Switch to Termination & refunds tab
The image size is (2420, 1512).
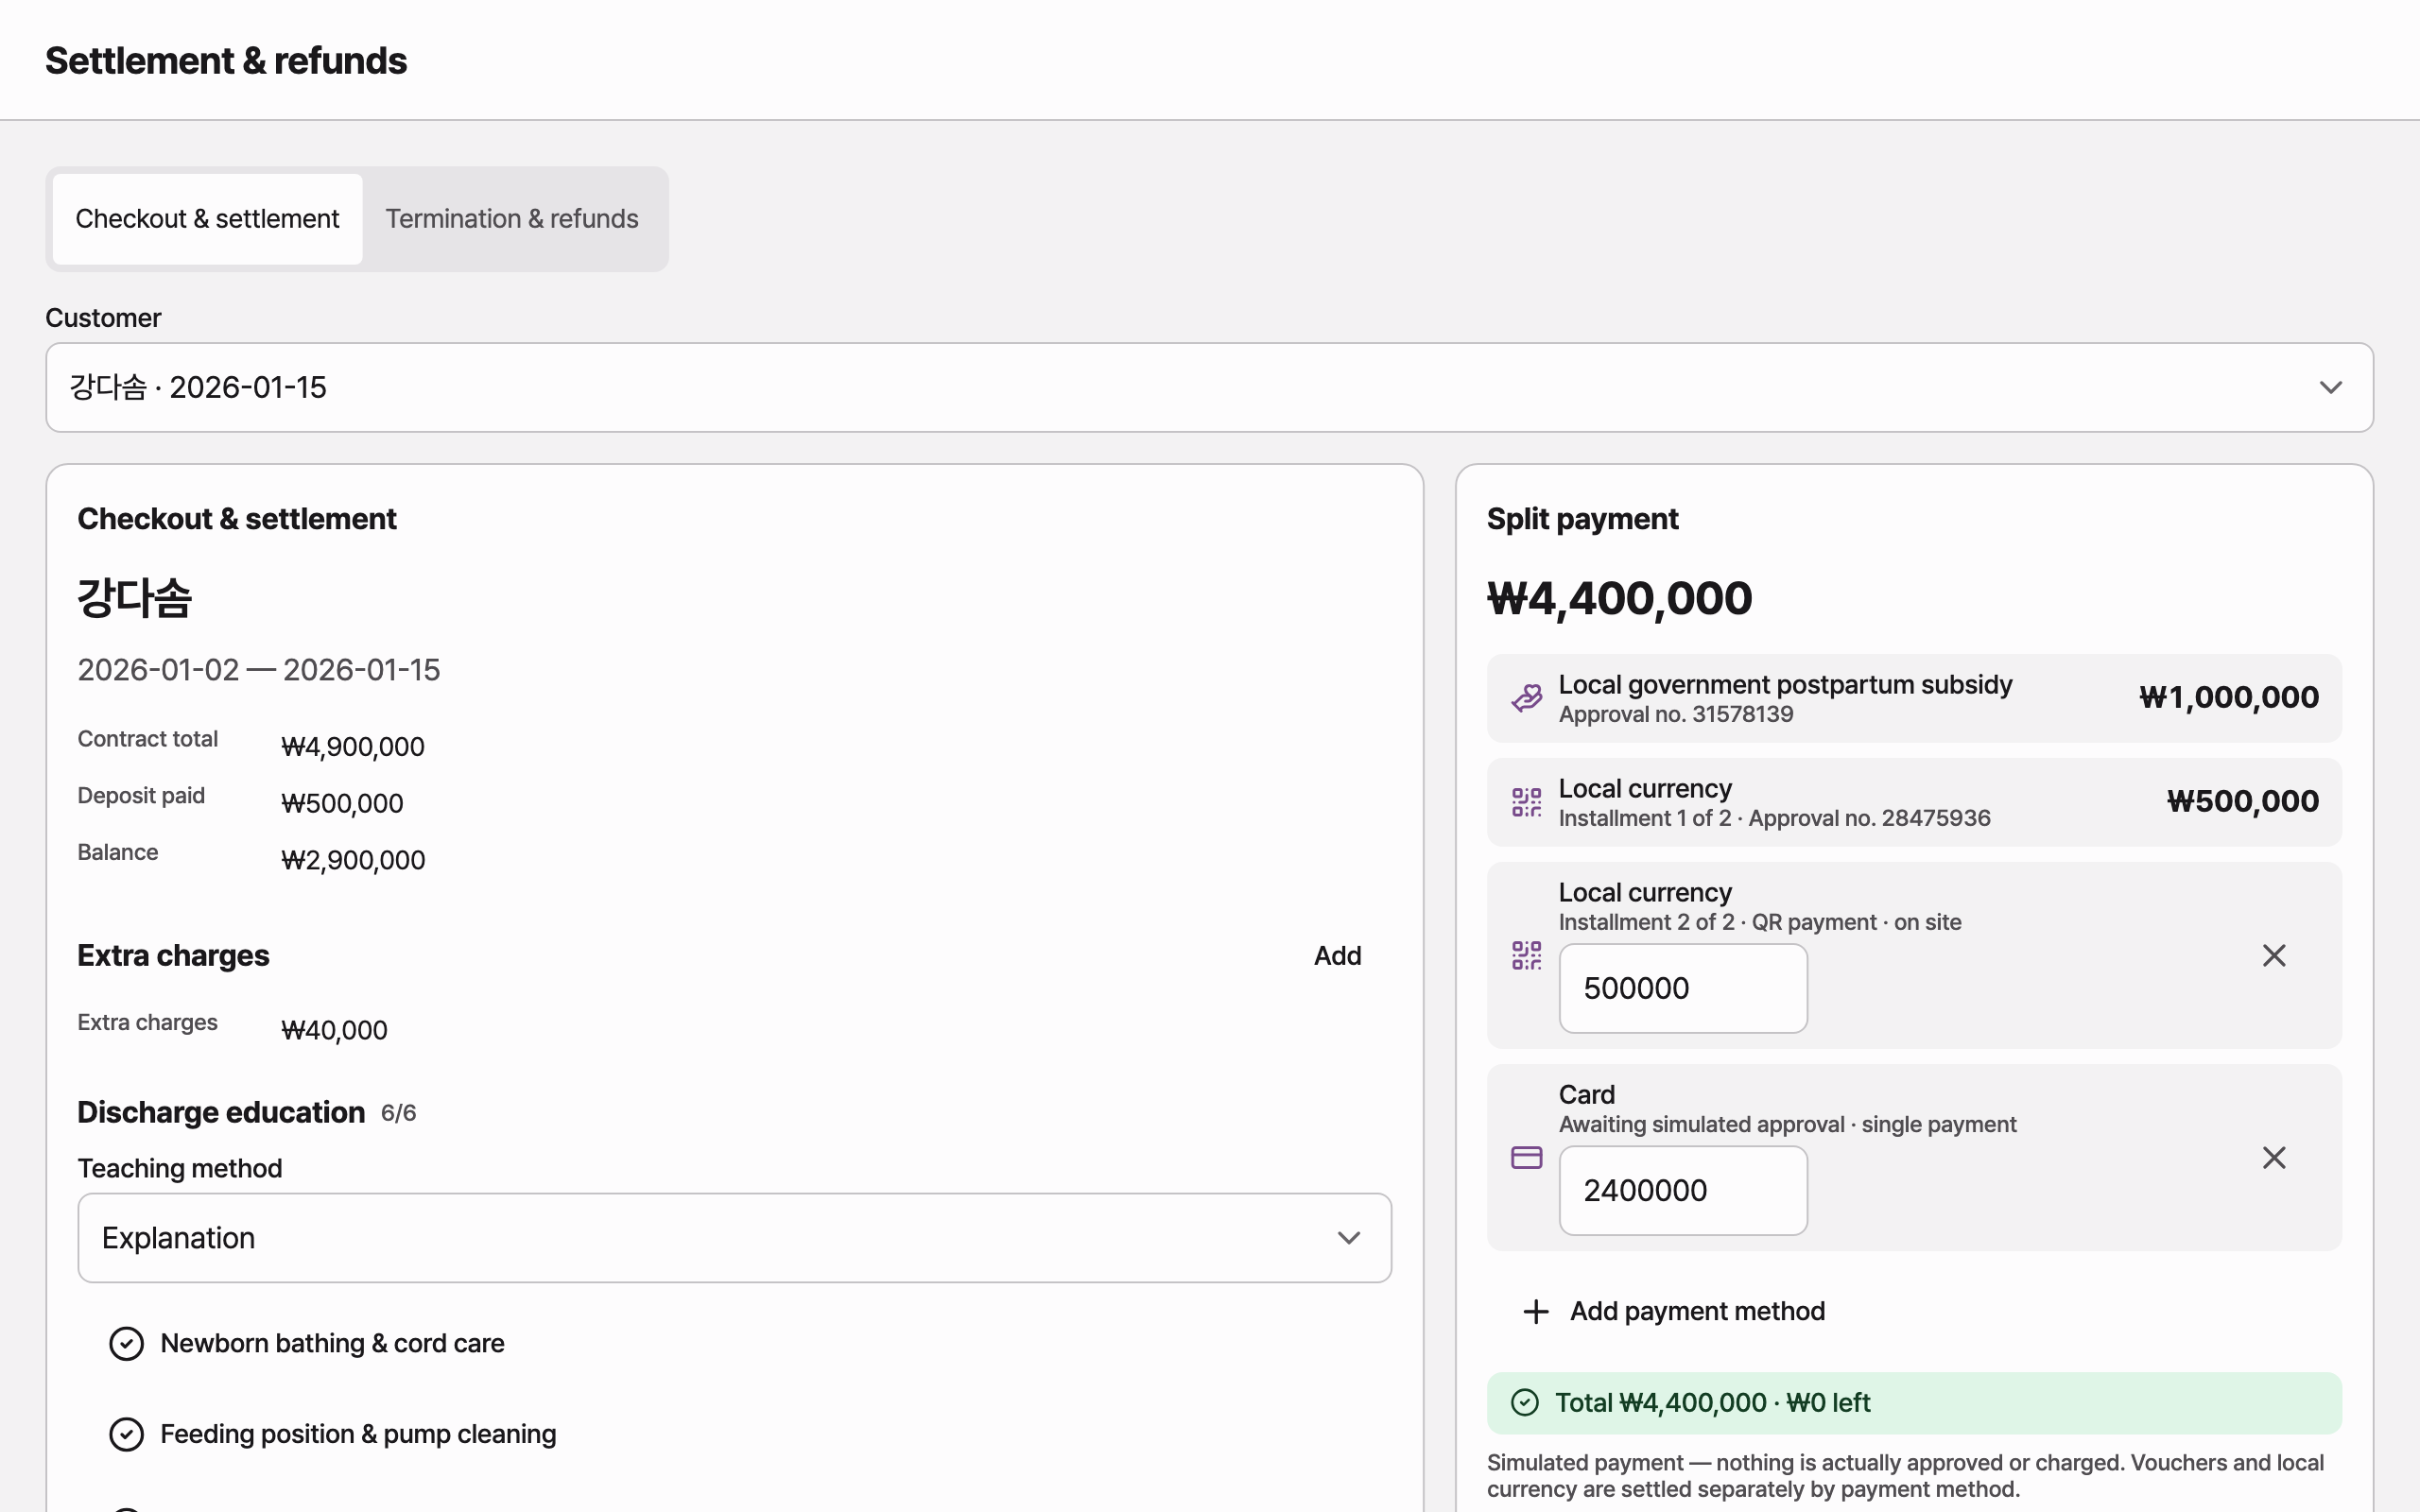click(512, 219)
